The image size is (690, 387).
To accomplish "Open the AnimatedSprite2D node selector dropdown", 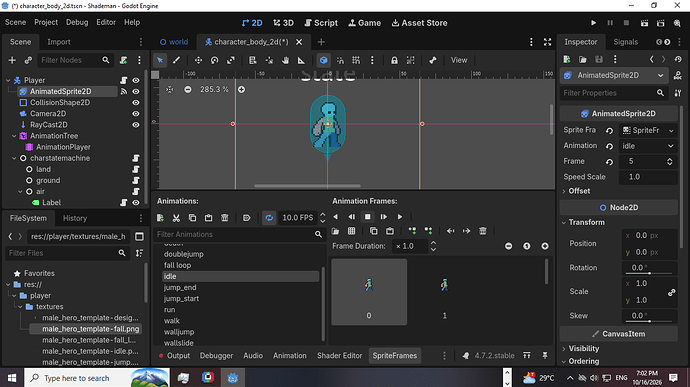I will click(614, 75).
